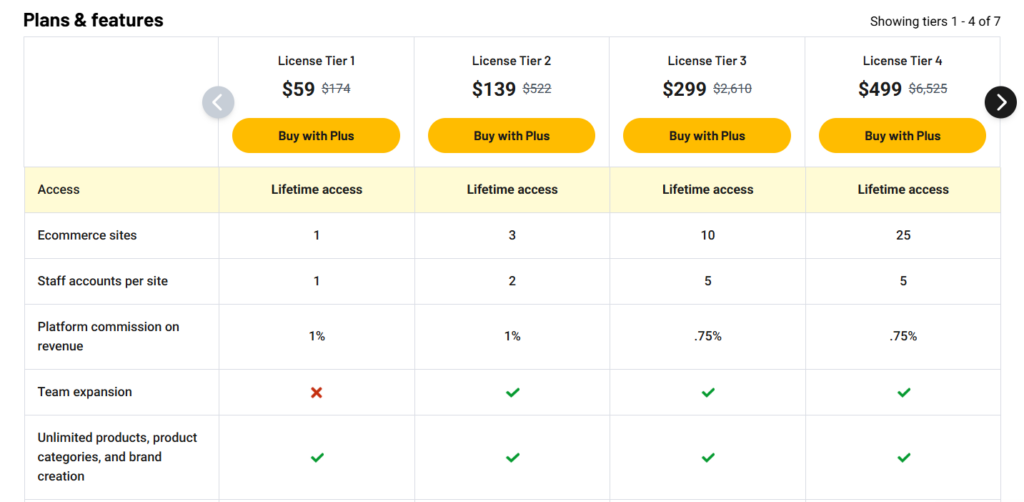Buy License Tier 4 with Plus
This screenshot has width=1024, height=502.
[x=903, y=136]
